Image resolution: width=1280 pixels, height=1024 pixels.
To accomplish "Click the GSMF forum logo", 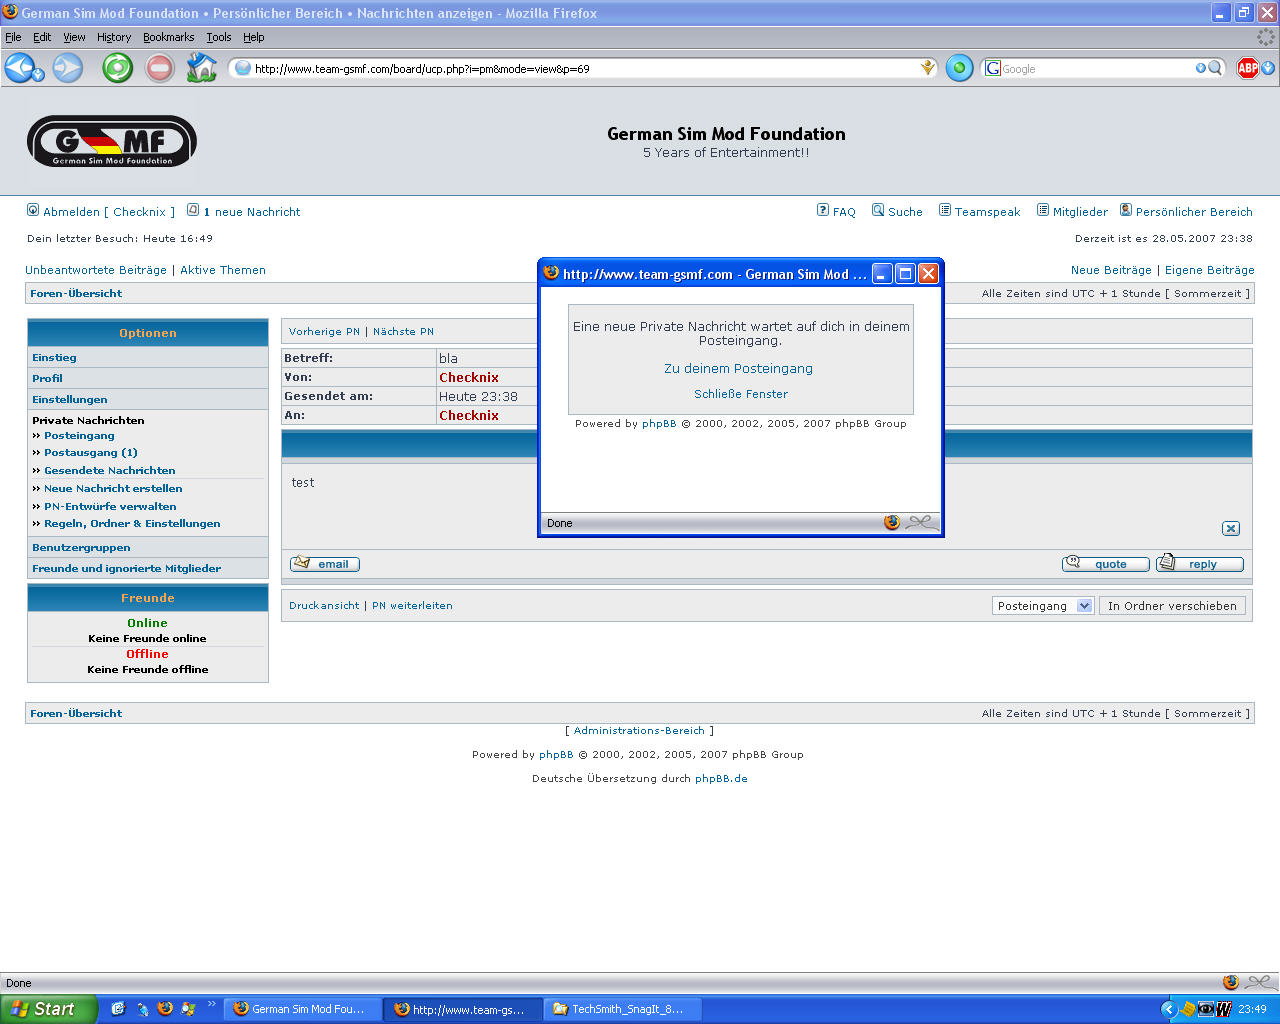I will (x=111, y=141).
